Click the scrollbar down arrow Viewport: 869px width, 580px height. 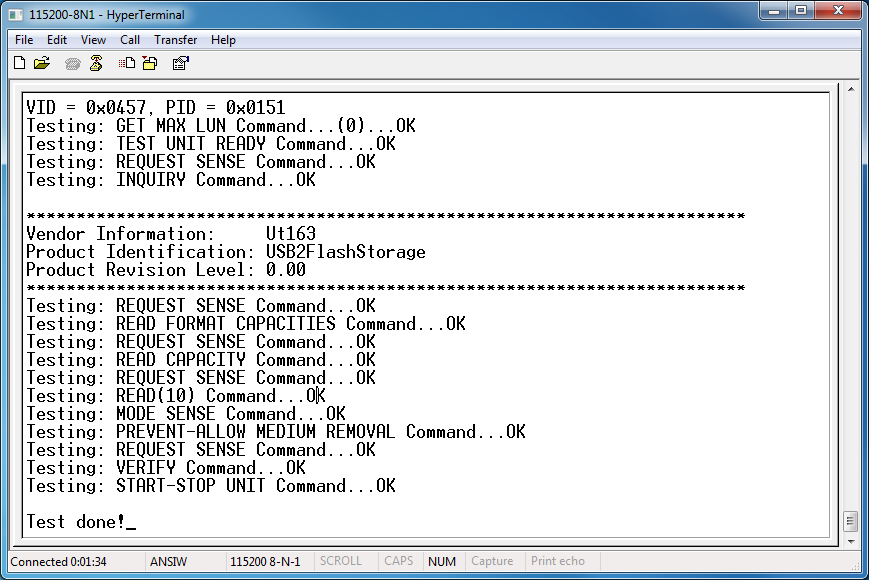point(851,542)
